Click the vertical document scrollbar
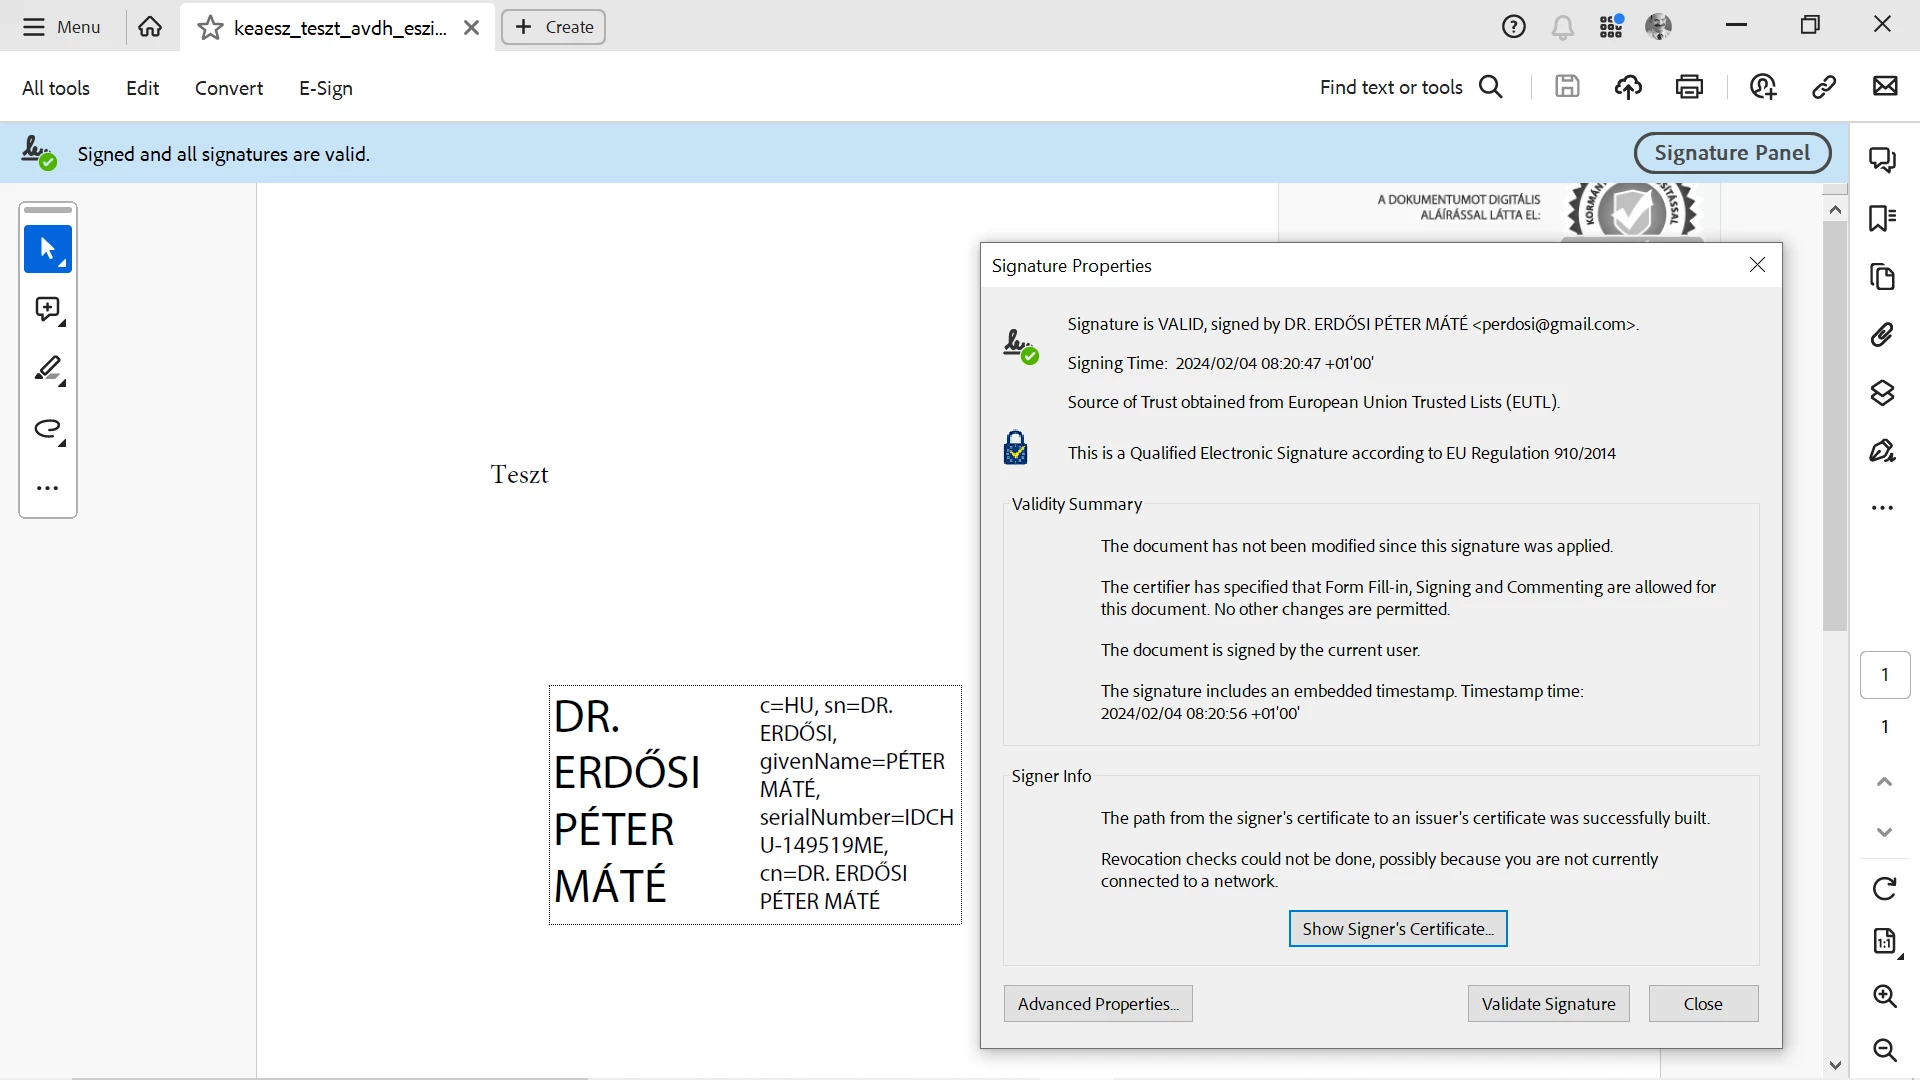This screenshot has width=1920, height=1080. click(x=1834, y=427)
